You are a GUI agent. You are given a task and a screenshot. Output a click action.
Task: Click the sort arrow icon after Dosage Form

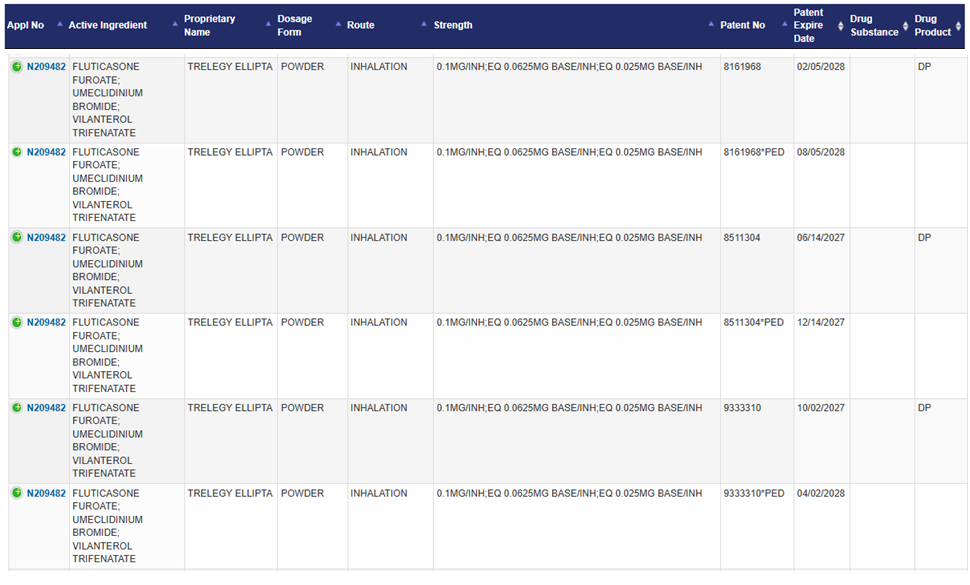tap(338, 24)
